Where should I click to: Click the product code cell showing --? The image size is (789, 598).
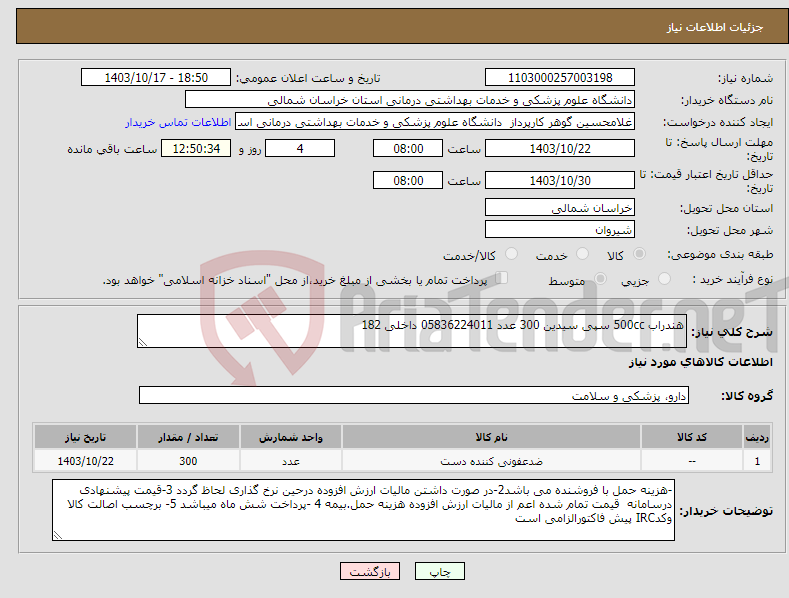tap(692, 461)
